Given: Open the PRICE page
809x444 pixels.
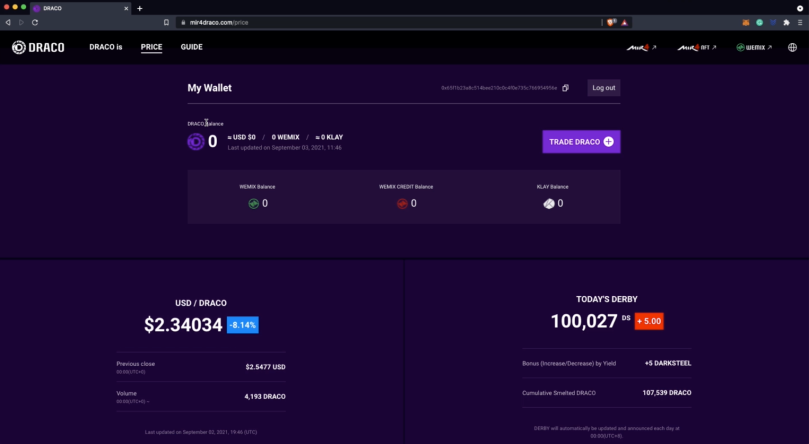Looking at the screenshot, I should (x=151, y=47).
